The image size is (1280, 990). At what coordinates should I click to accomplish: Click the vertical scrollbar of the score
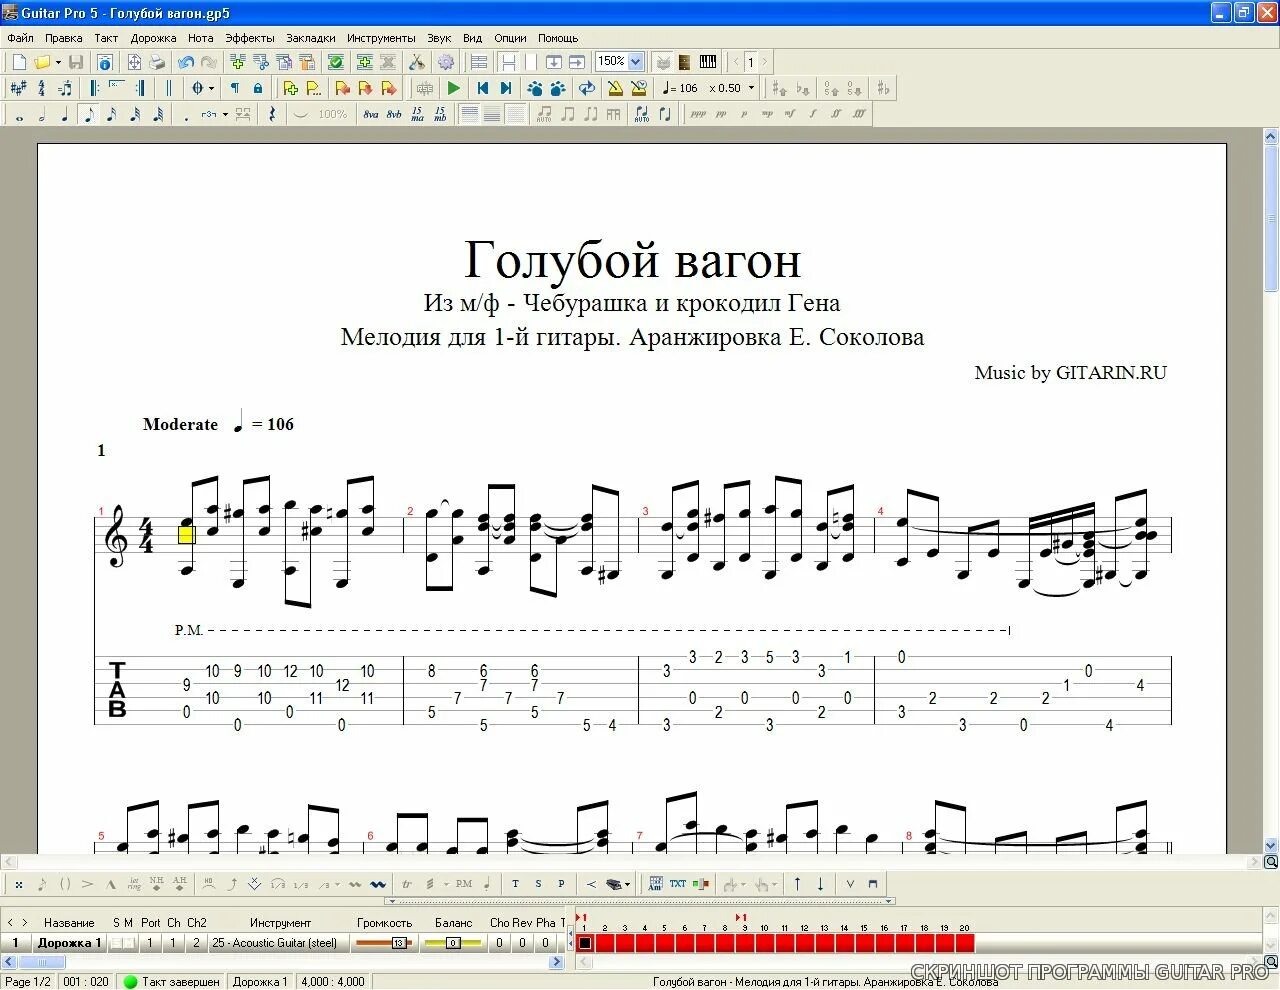point(1271,490)
